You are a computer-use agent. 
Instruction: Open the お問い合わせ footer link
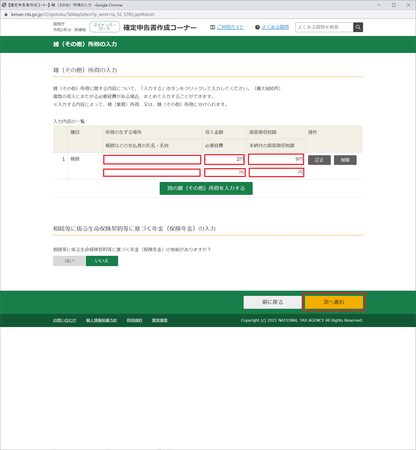pos(65,320)
